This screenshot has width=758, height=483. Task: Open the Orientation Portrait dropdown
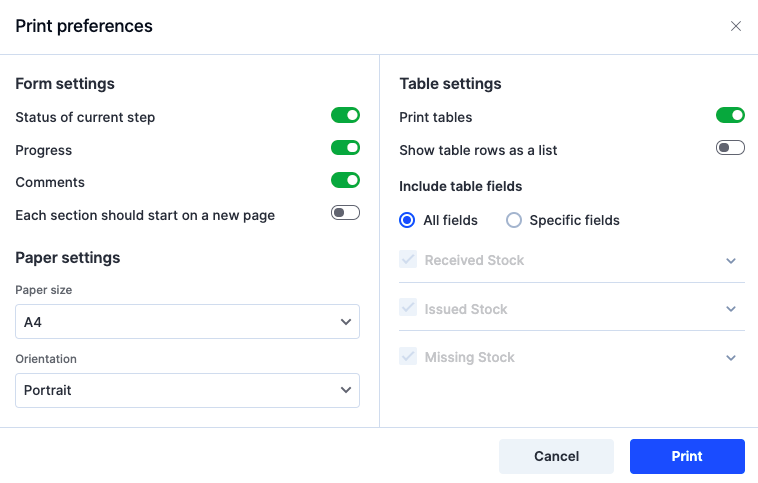(x=187, y=390)
